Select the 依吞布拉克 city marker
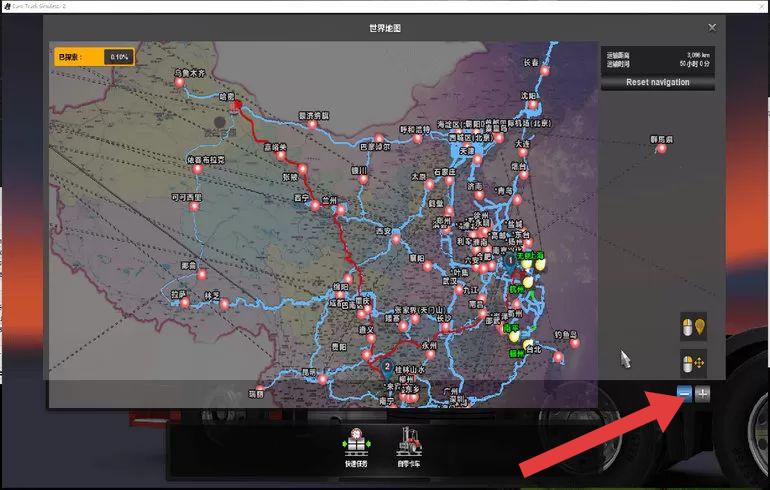Image resolution: width=770 pixels, height=490 pixels. click(x=197, y=169)
